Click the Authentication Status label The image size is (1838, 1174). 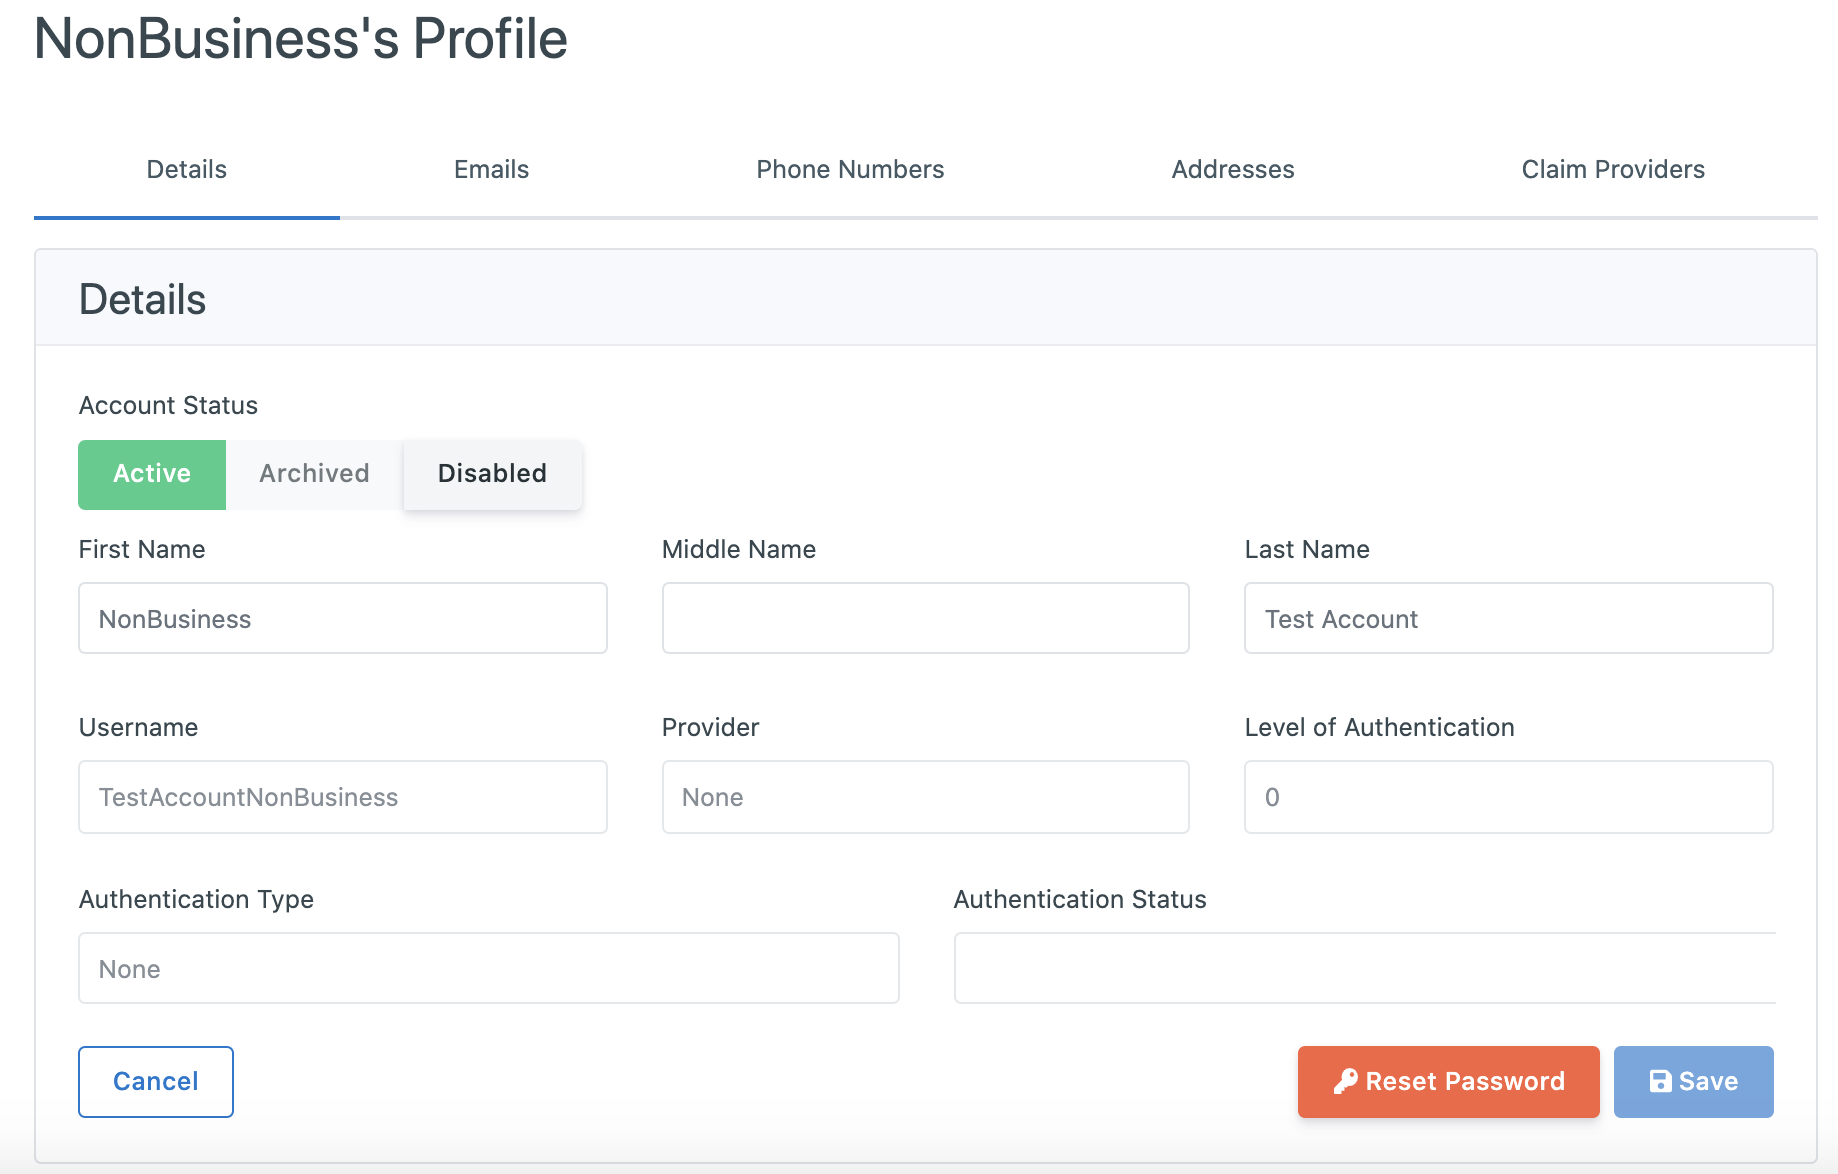[1080, 899]
